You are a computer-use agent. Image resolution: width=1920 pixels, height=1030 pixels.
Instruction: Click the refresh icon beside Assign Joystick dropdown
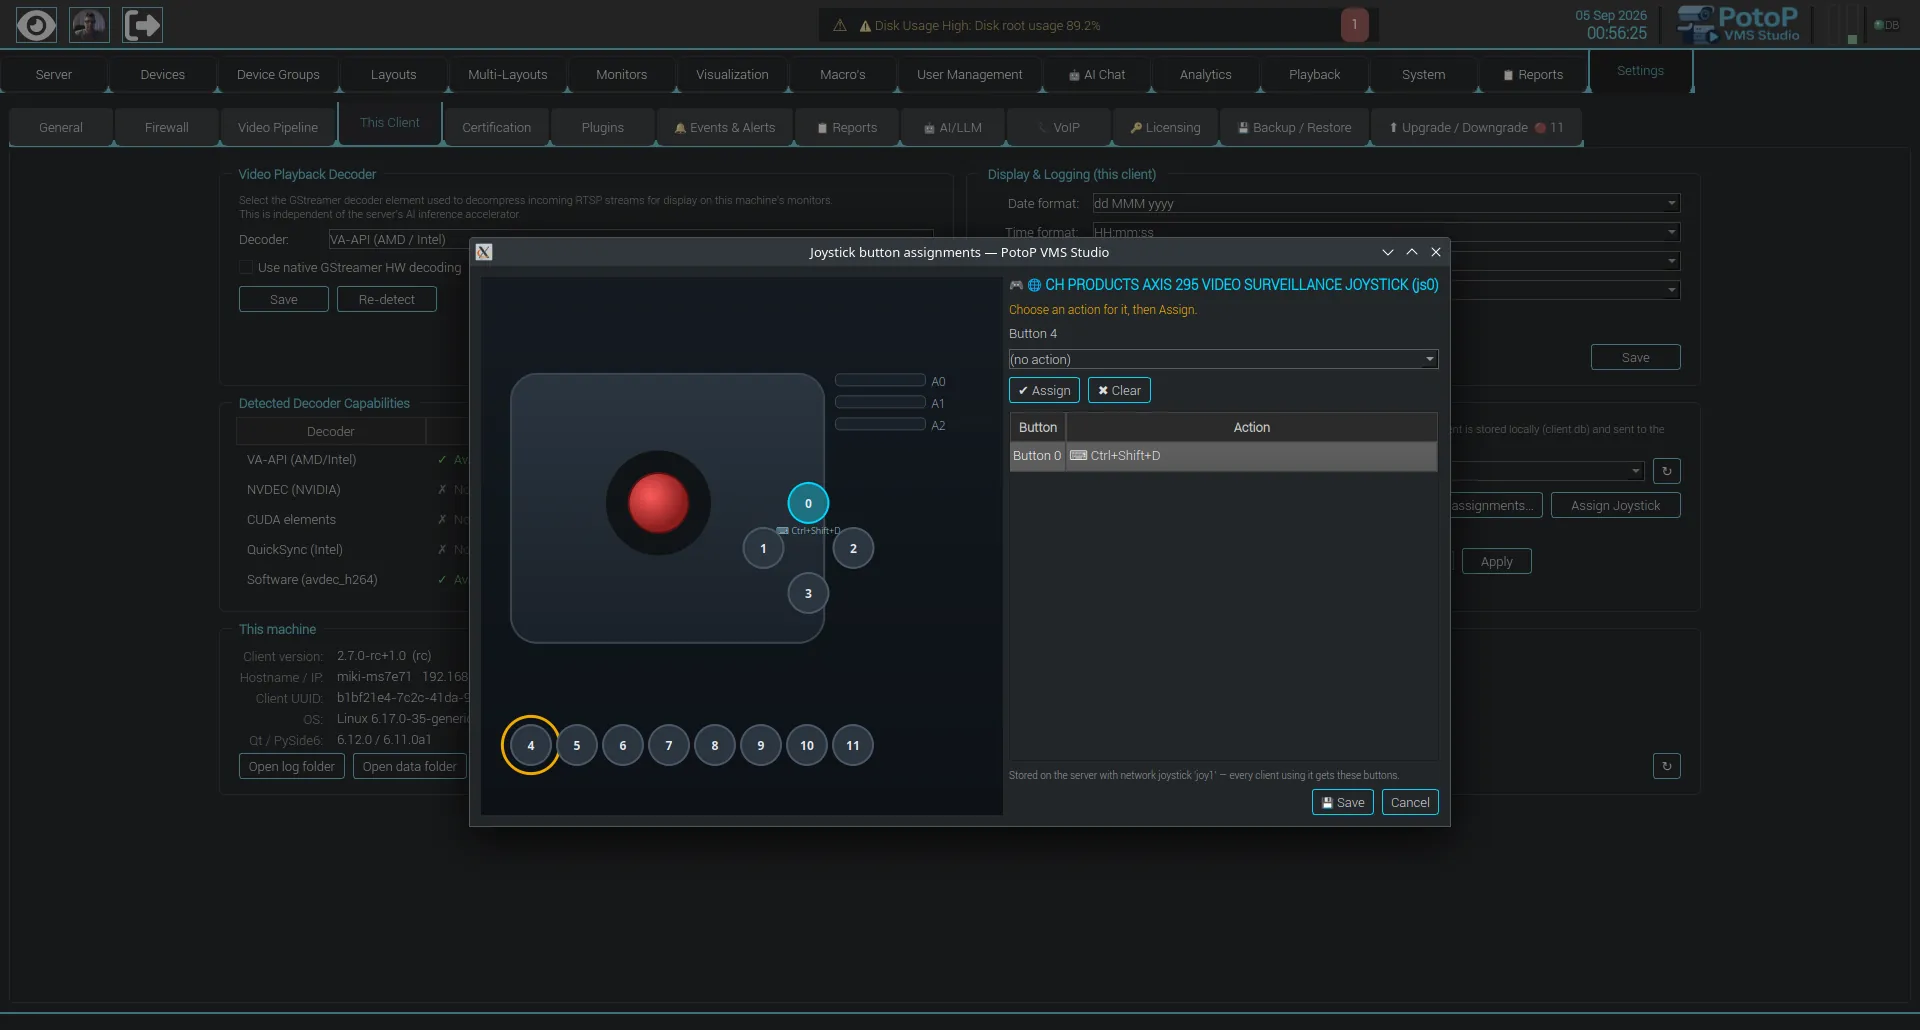click(x=1666, y=471)
